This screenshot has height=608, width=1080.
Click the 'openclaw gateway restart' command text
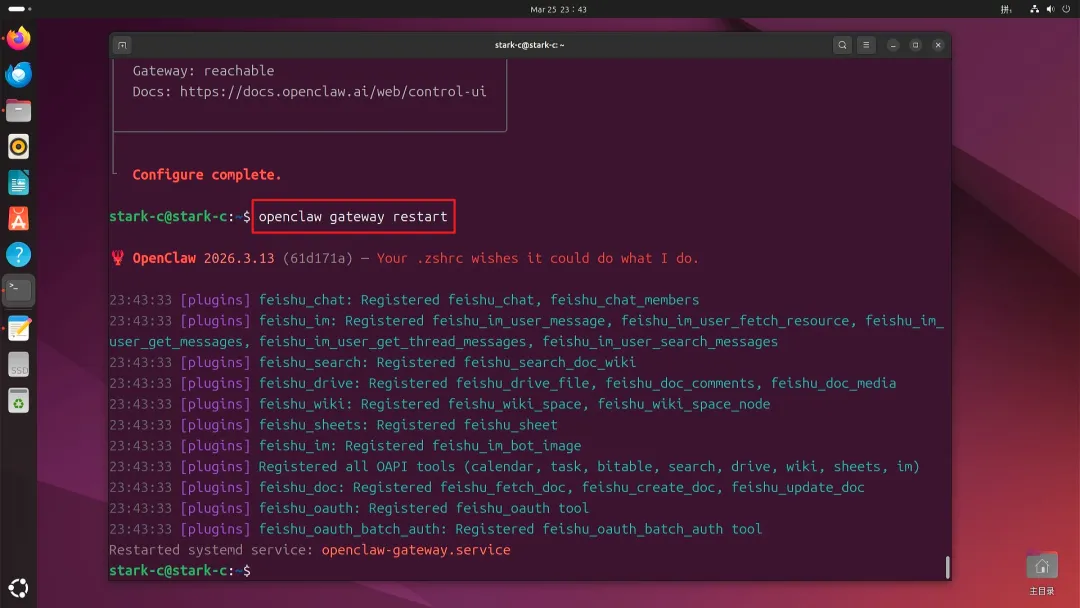click(353, 216)
